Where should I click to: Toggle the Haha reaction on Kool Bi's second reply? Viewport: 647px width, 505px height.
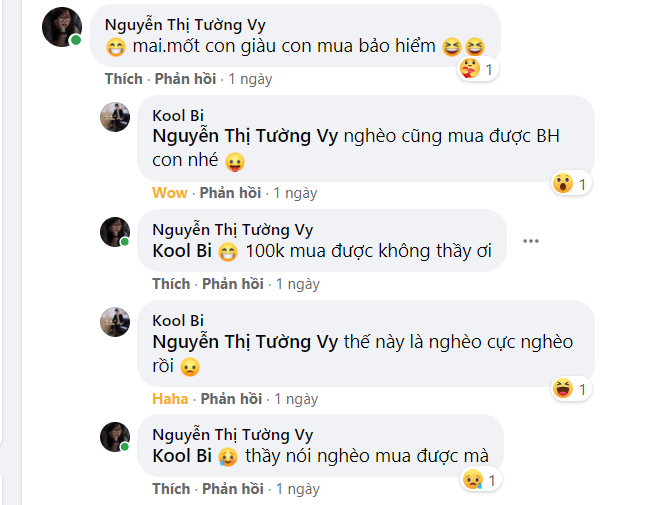point(170,398)
